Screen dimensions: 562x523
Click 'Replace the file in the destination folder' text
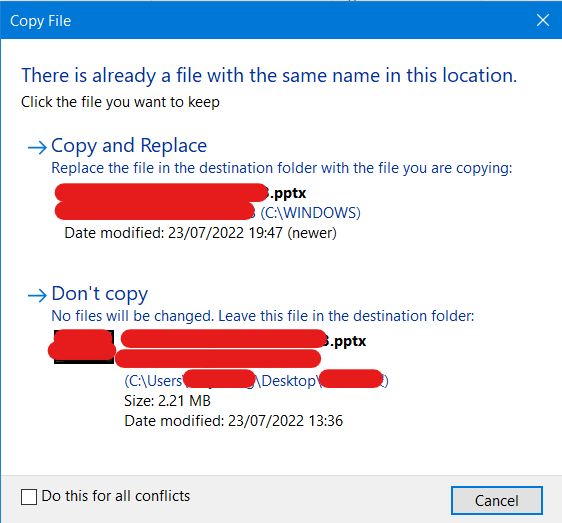coord(282,168)
